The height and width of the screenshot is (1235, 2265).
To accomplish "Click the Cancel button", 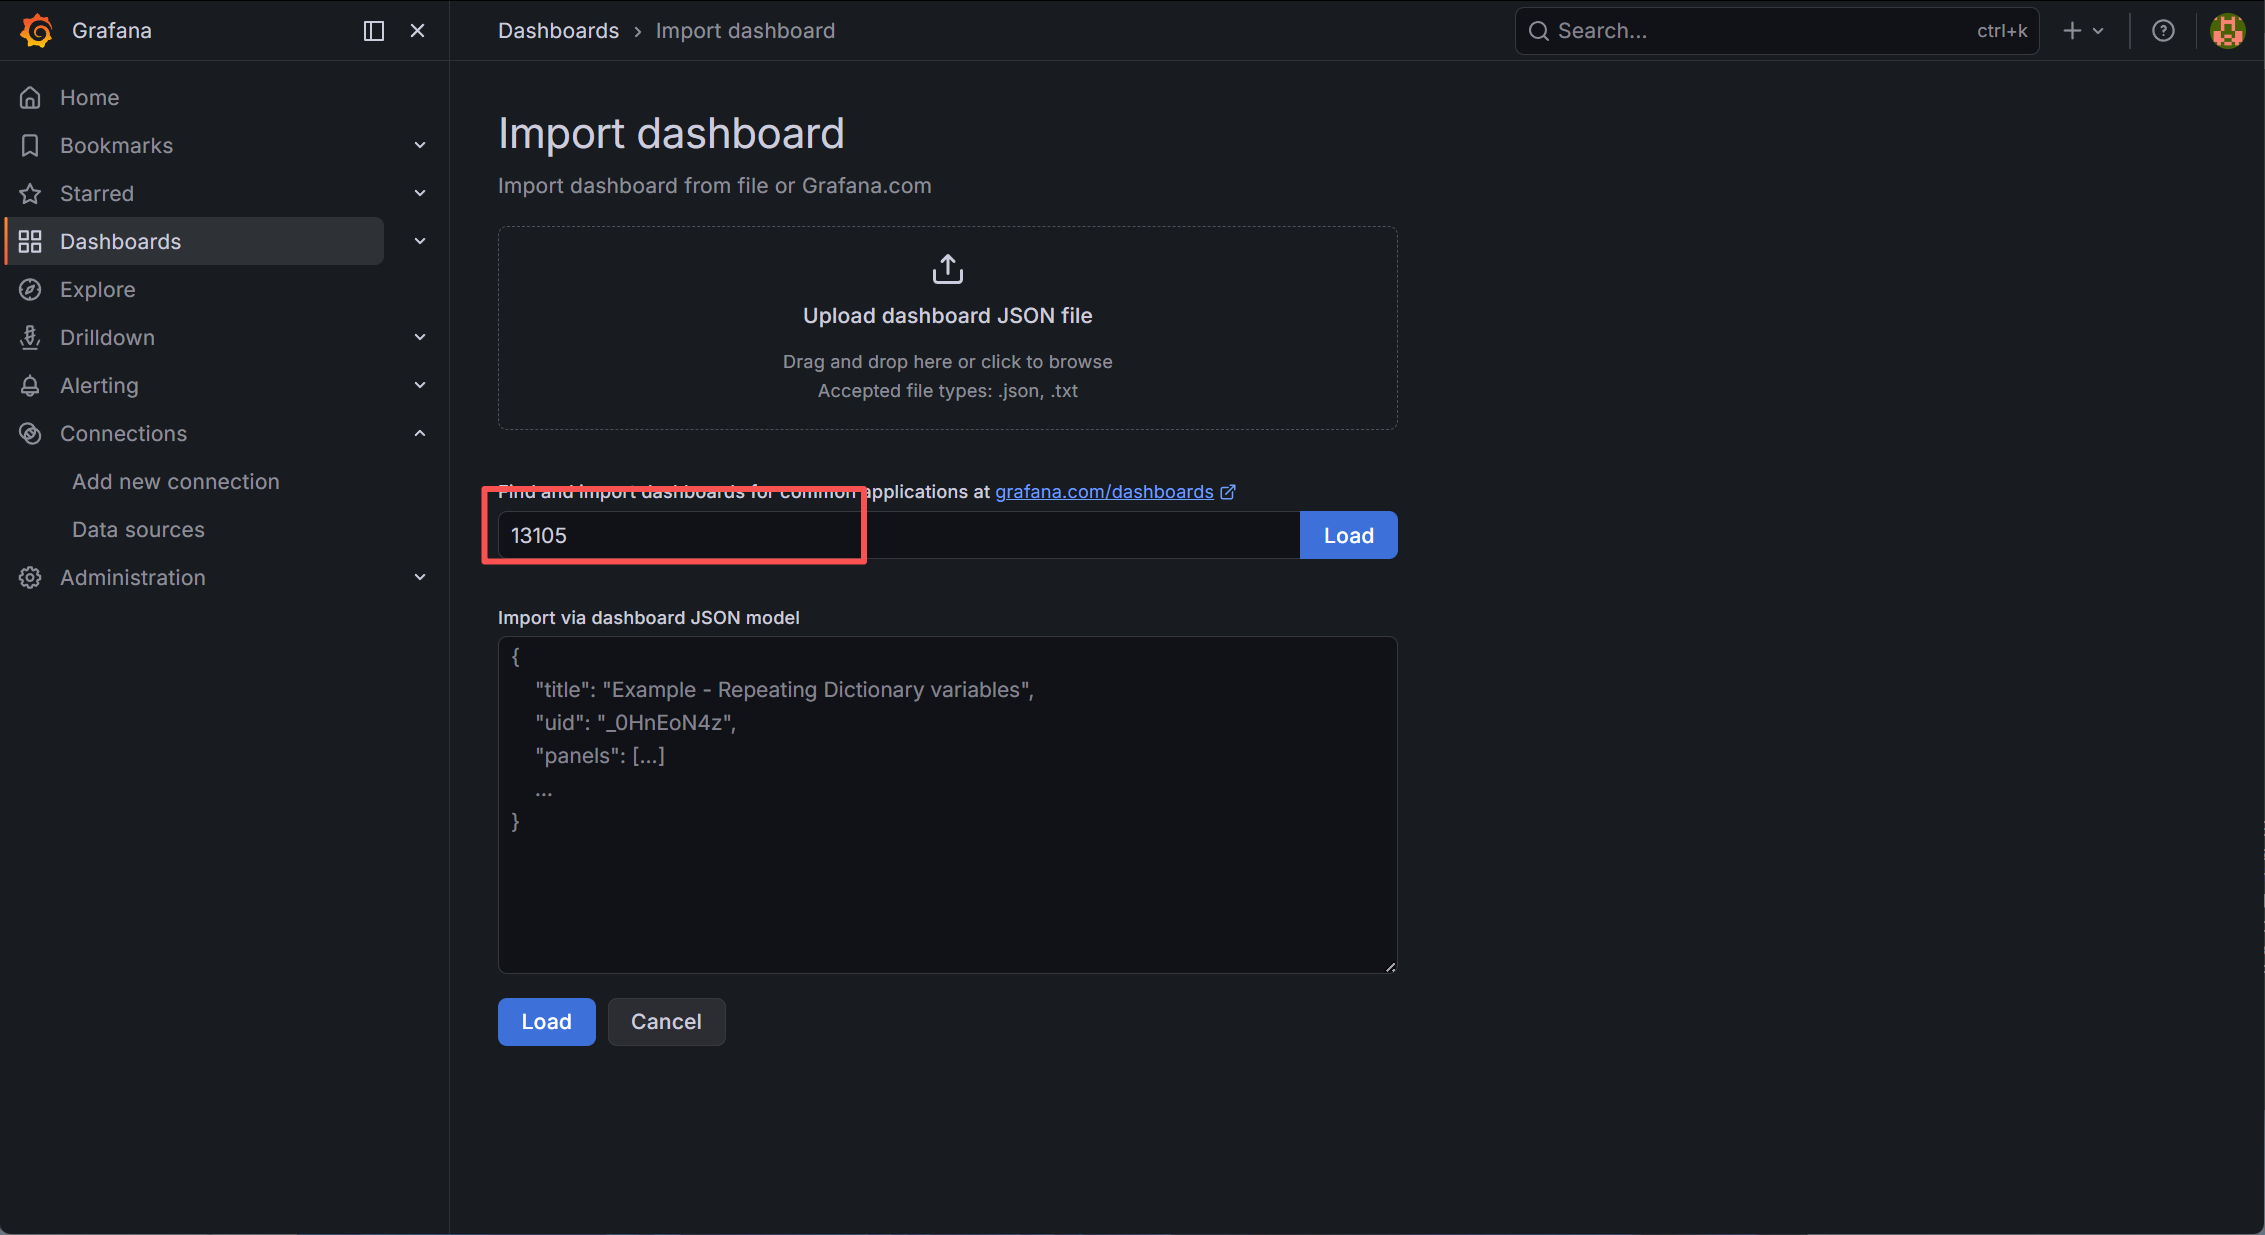I will point(666,1022).
